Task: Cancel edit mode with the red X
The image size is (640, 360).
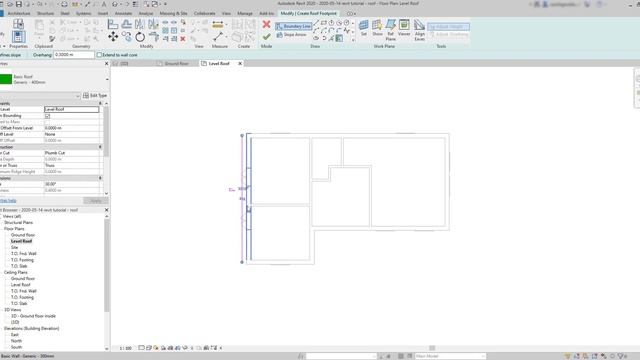Action: (267, 24)
